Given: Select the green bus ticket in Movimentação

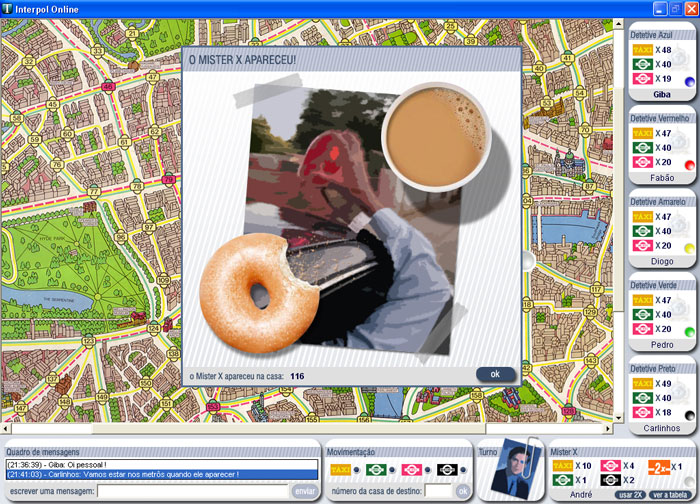Looking at the screenshot, I should (x=375, y=469).
